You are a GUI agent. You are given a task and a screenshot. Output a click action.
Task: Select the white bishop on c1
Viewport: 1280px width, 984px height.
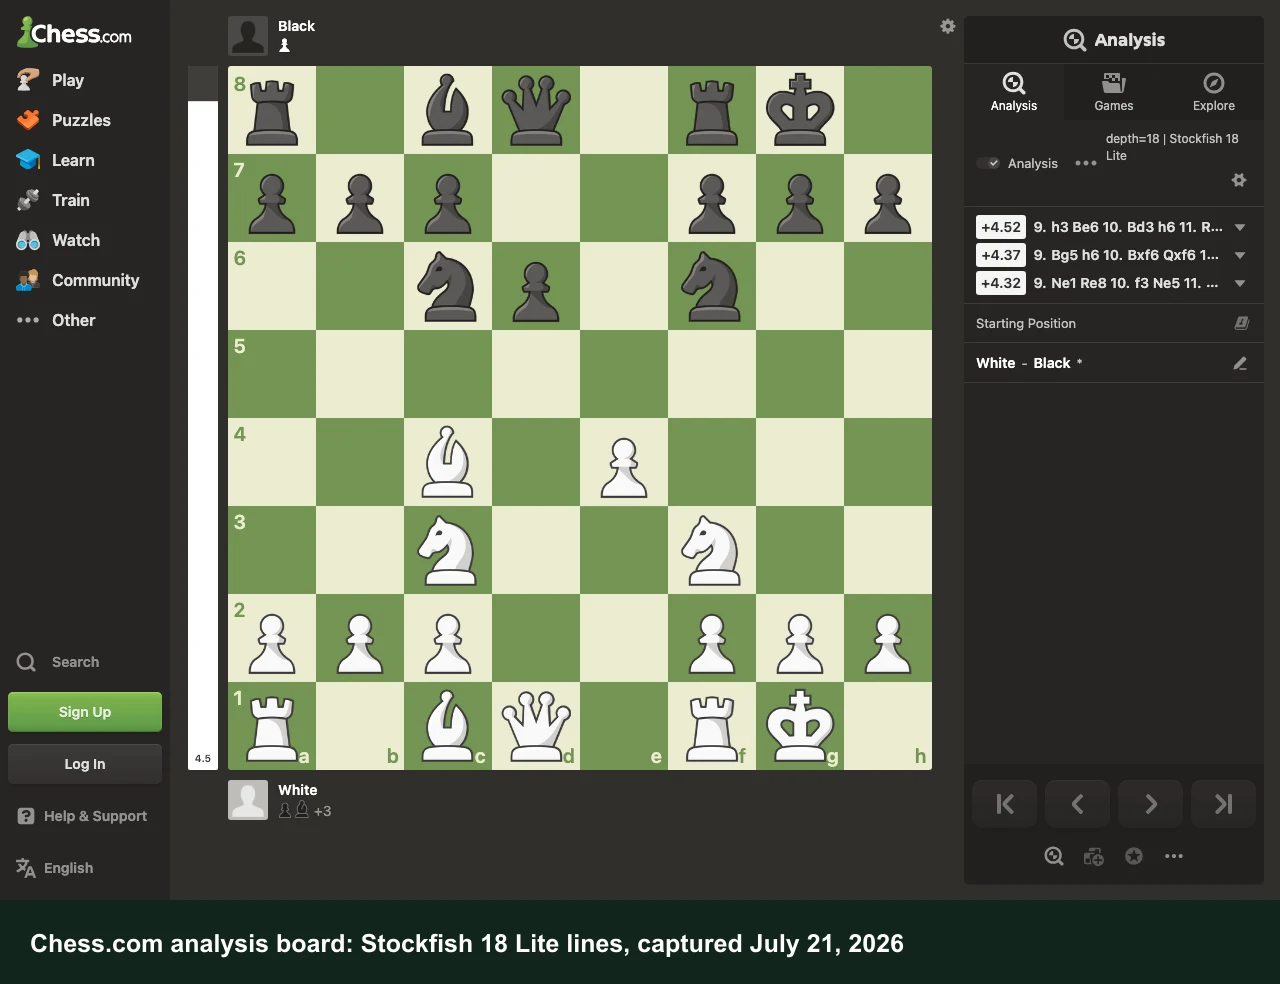(448, 726)
